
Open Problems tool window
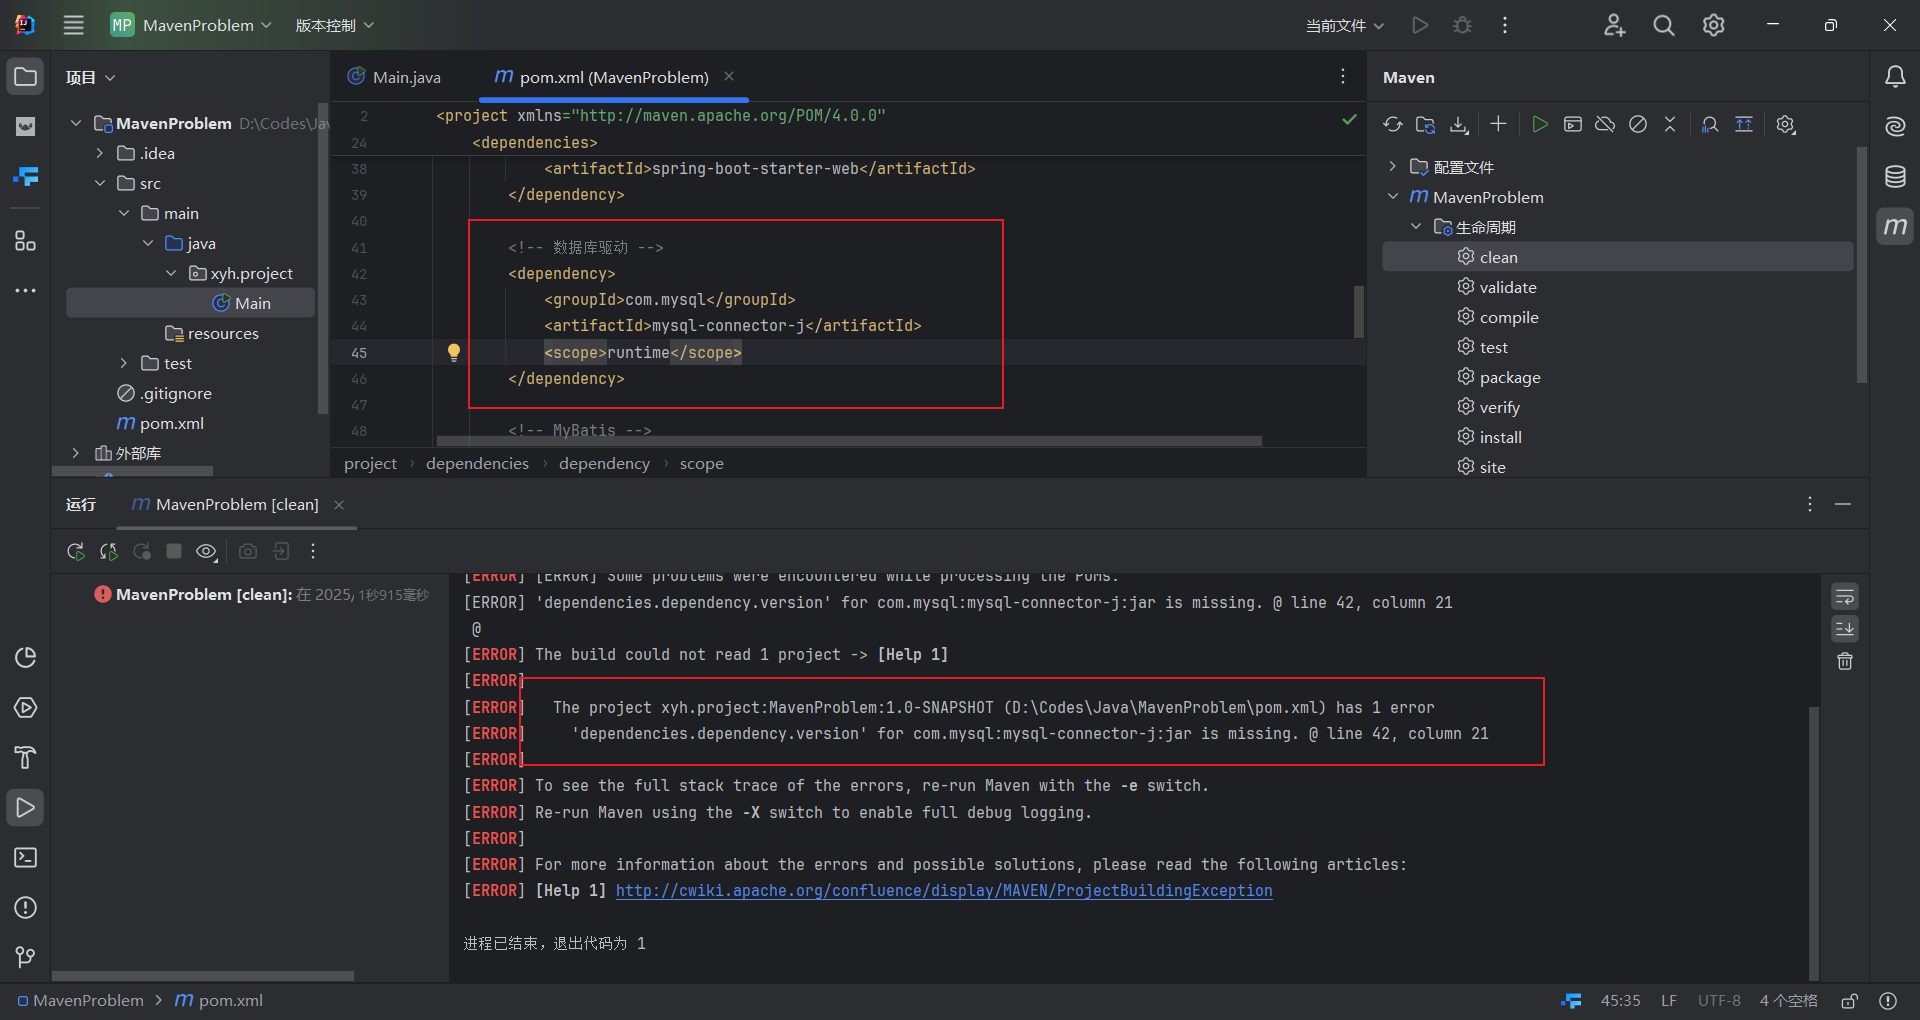click(26, 908)
